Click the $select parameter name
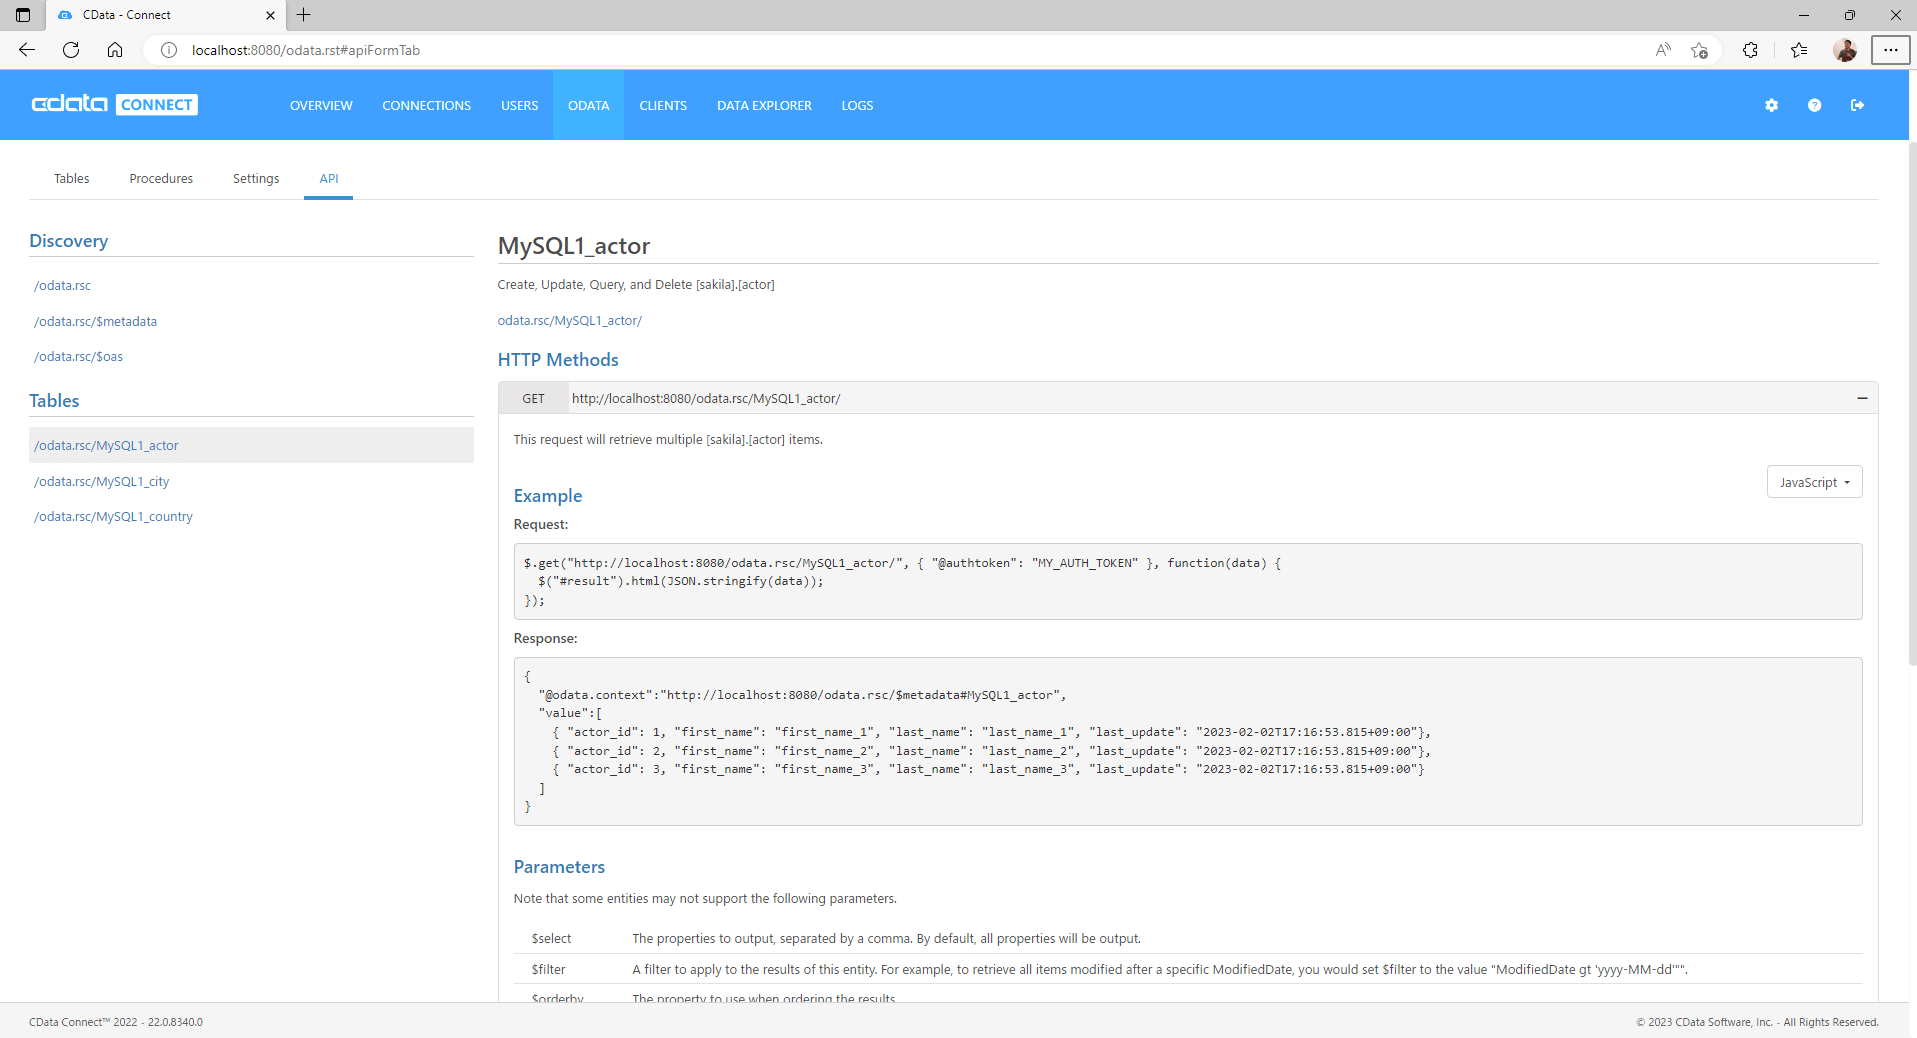 [551, 939]
